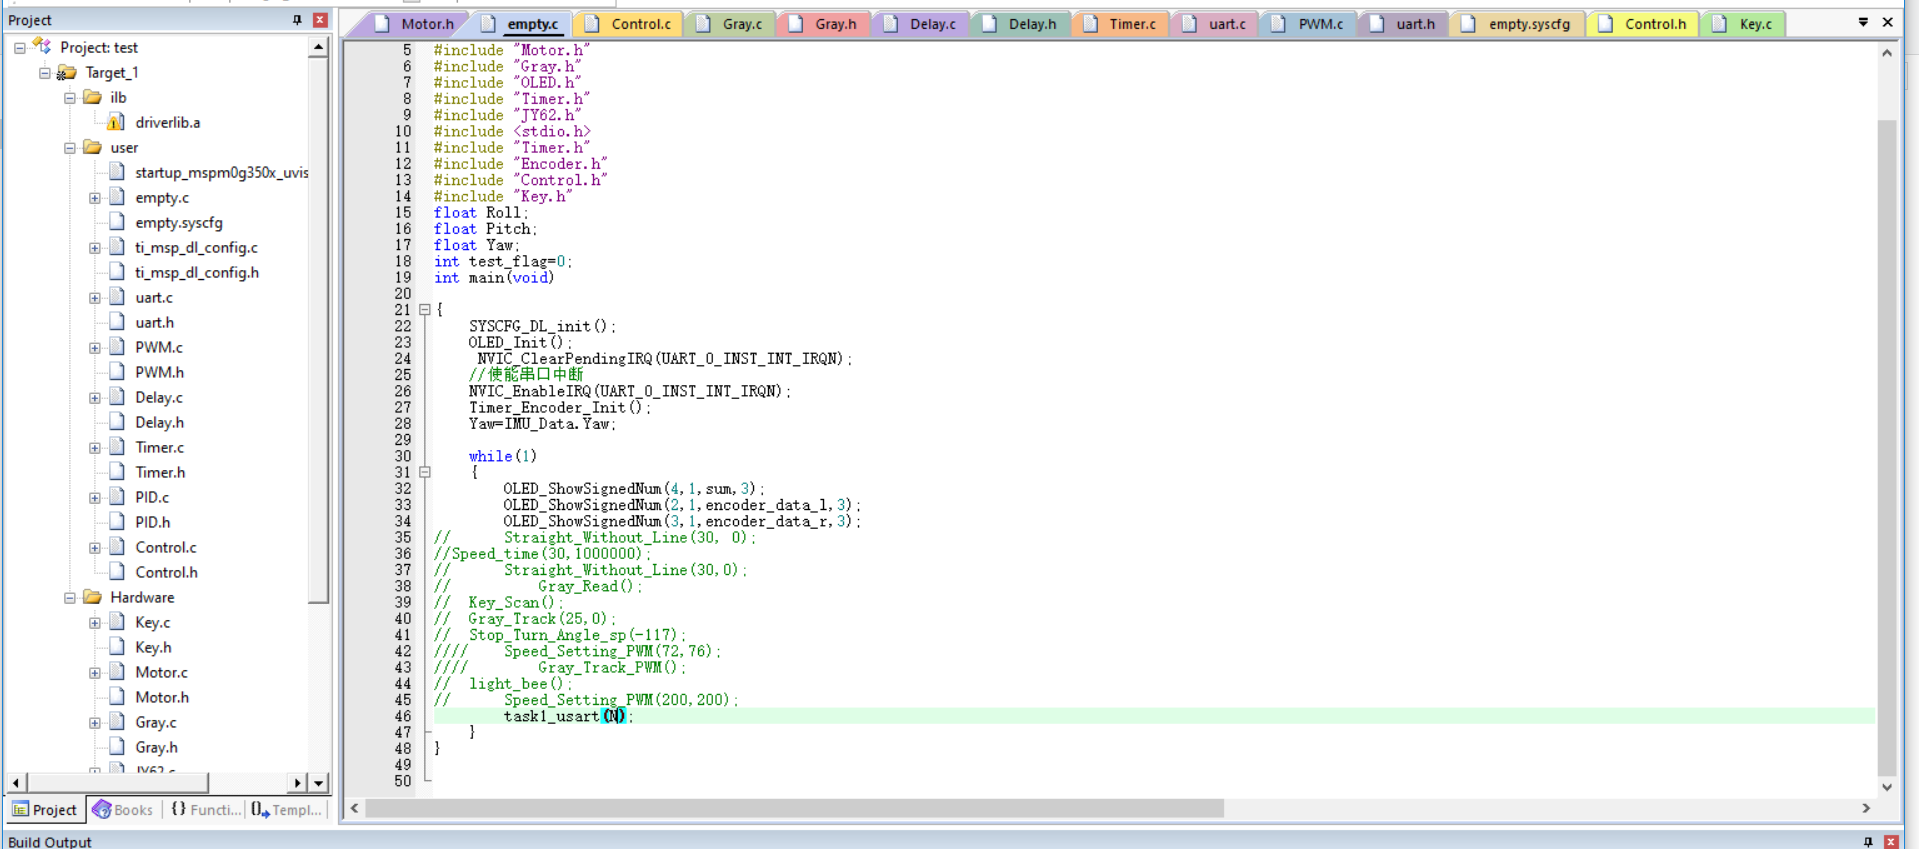Switch to the Gray.c editor tab

point(731,24)
